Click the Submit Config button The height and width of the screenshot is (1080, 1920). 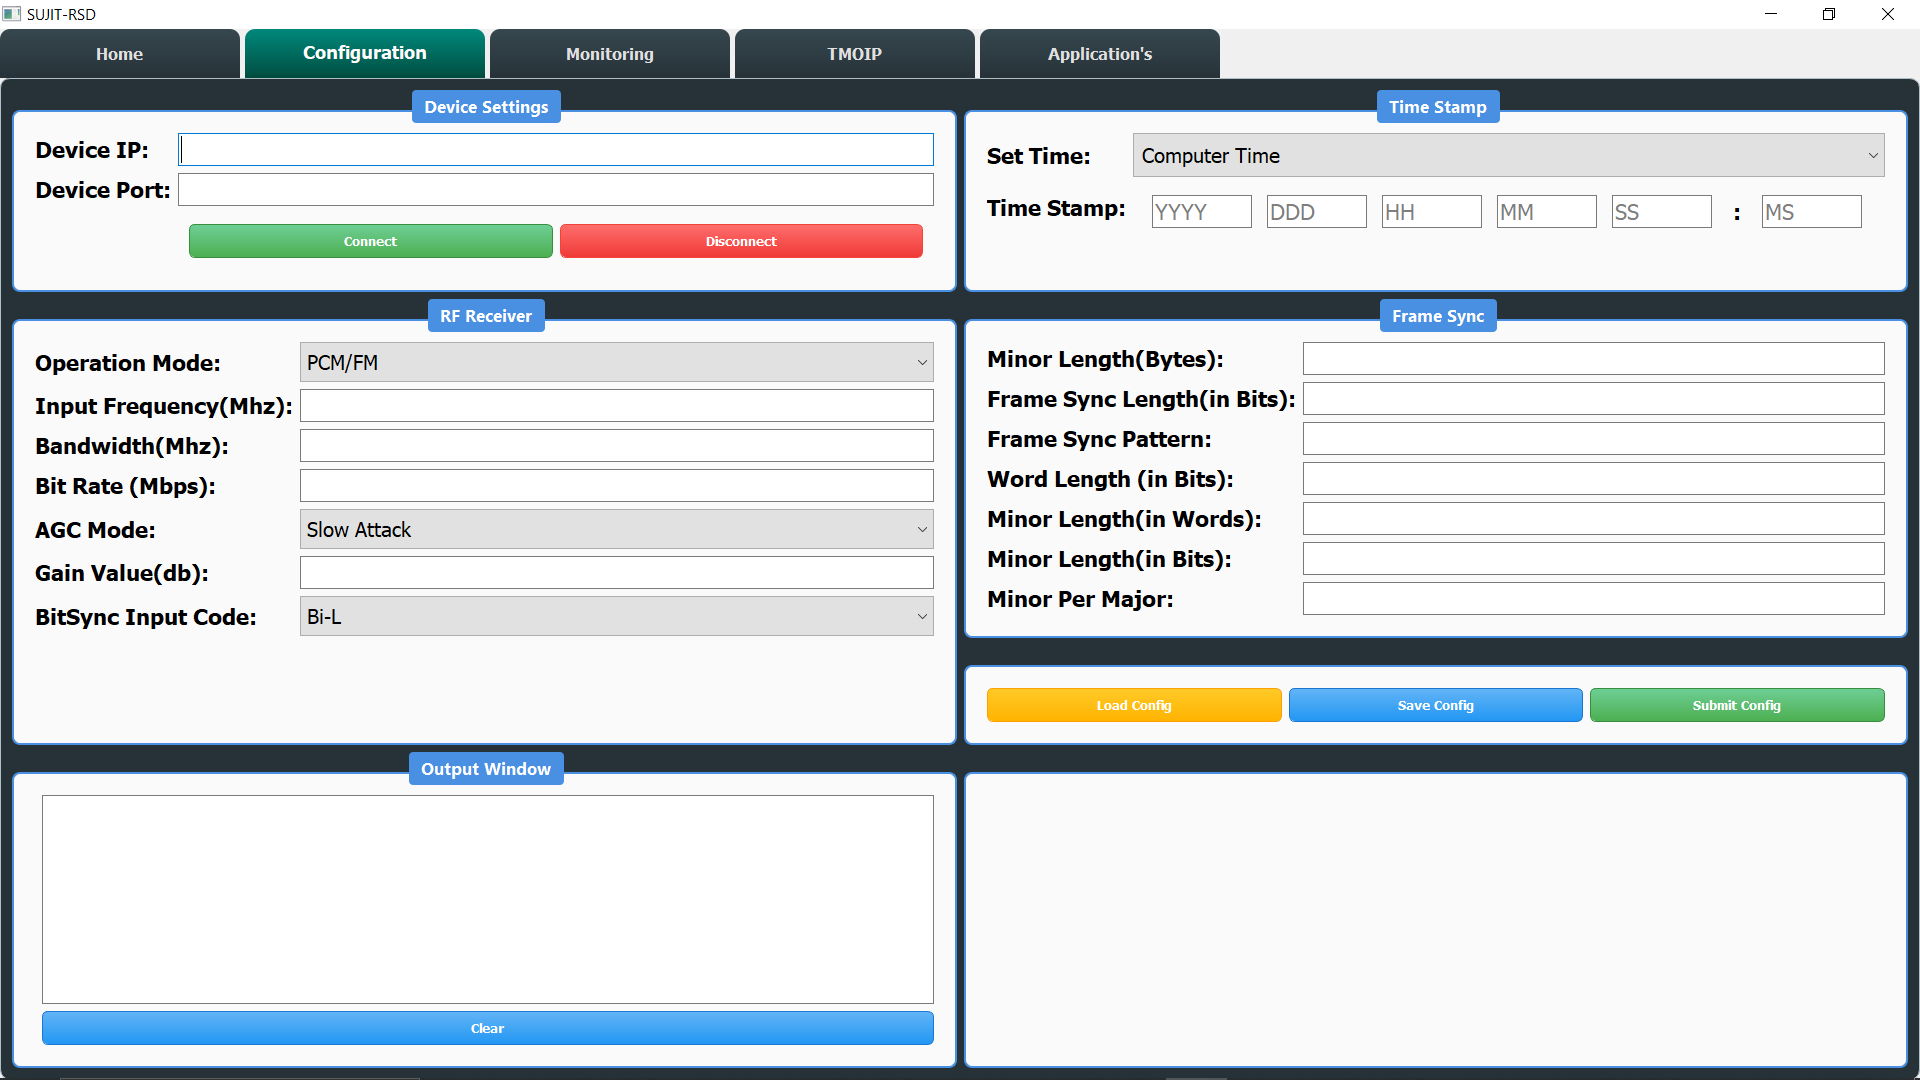[1736, 705]
